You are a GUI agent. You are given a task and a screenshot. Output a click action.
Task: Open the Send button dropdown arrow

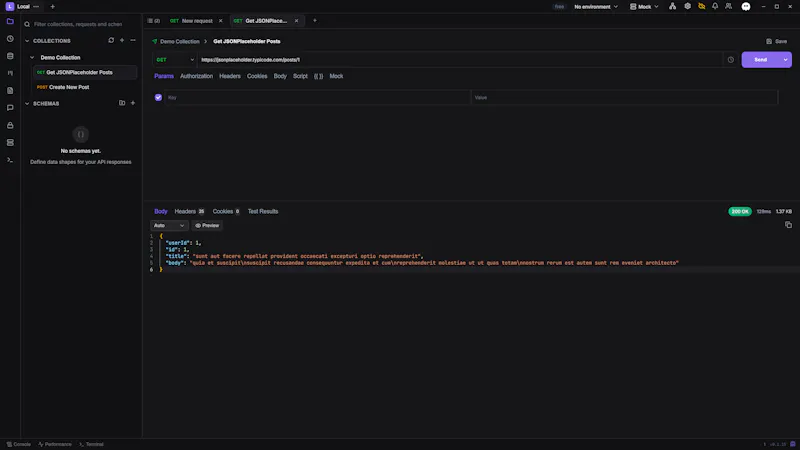[x=785, y=60]
